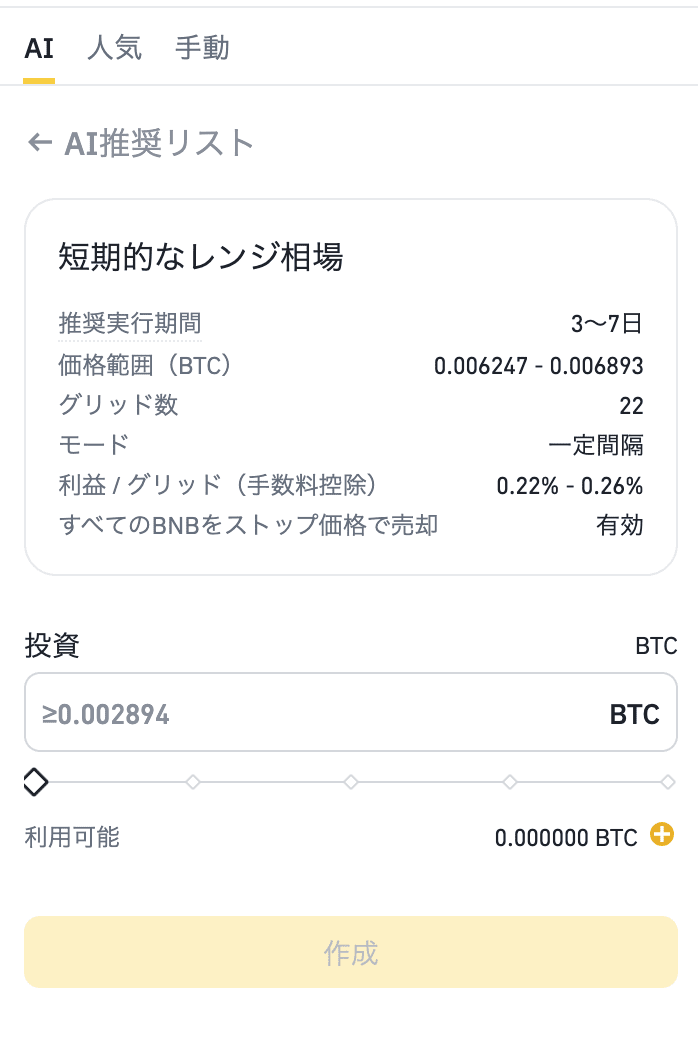Click the 0.000000 BTC available balance
Viewport: 698px width, 1050px height.
tap(566, 837)
